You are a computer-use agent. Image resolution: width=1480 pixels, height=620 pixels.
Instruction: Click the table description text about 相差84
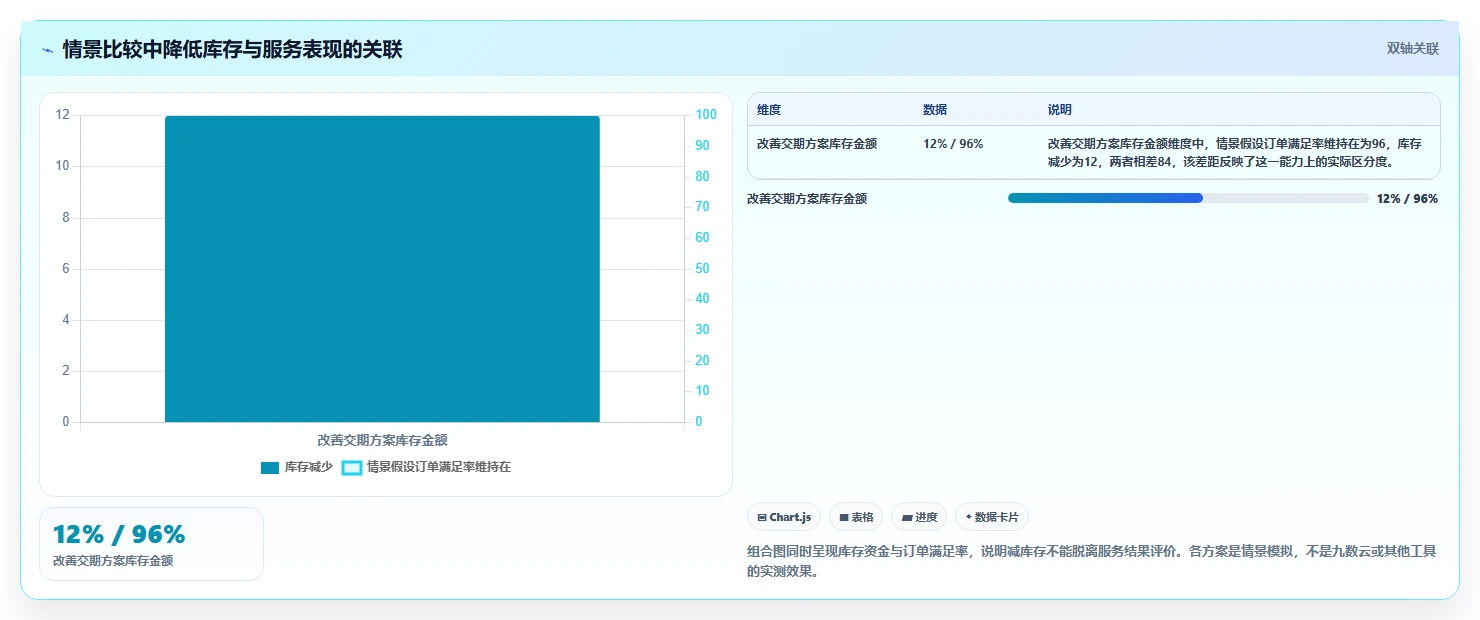tap(1235, 153)
